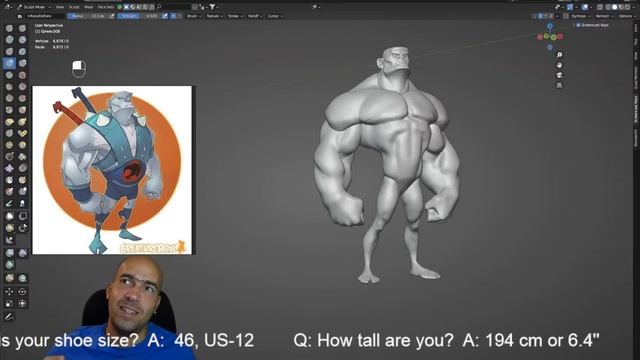Select the Box Mask tool
This screenshot has height=360, width=640.
[9, 216]
